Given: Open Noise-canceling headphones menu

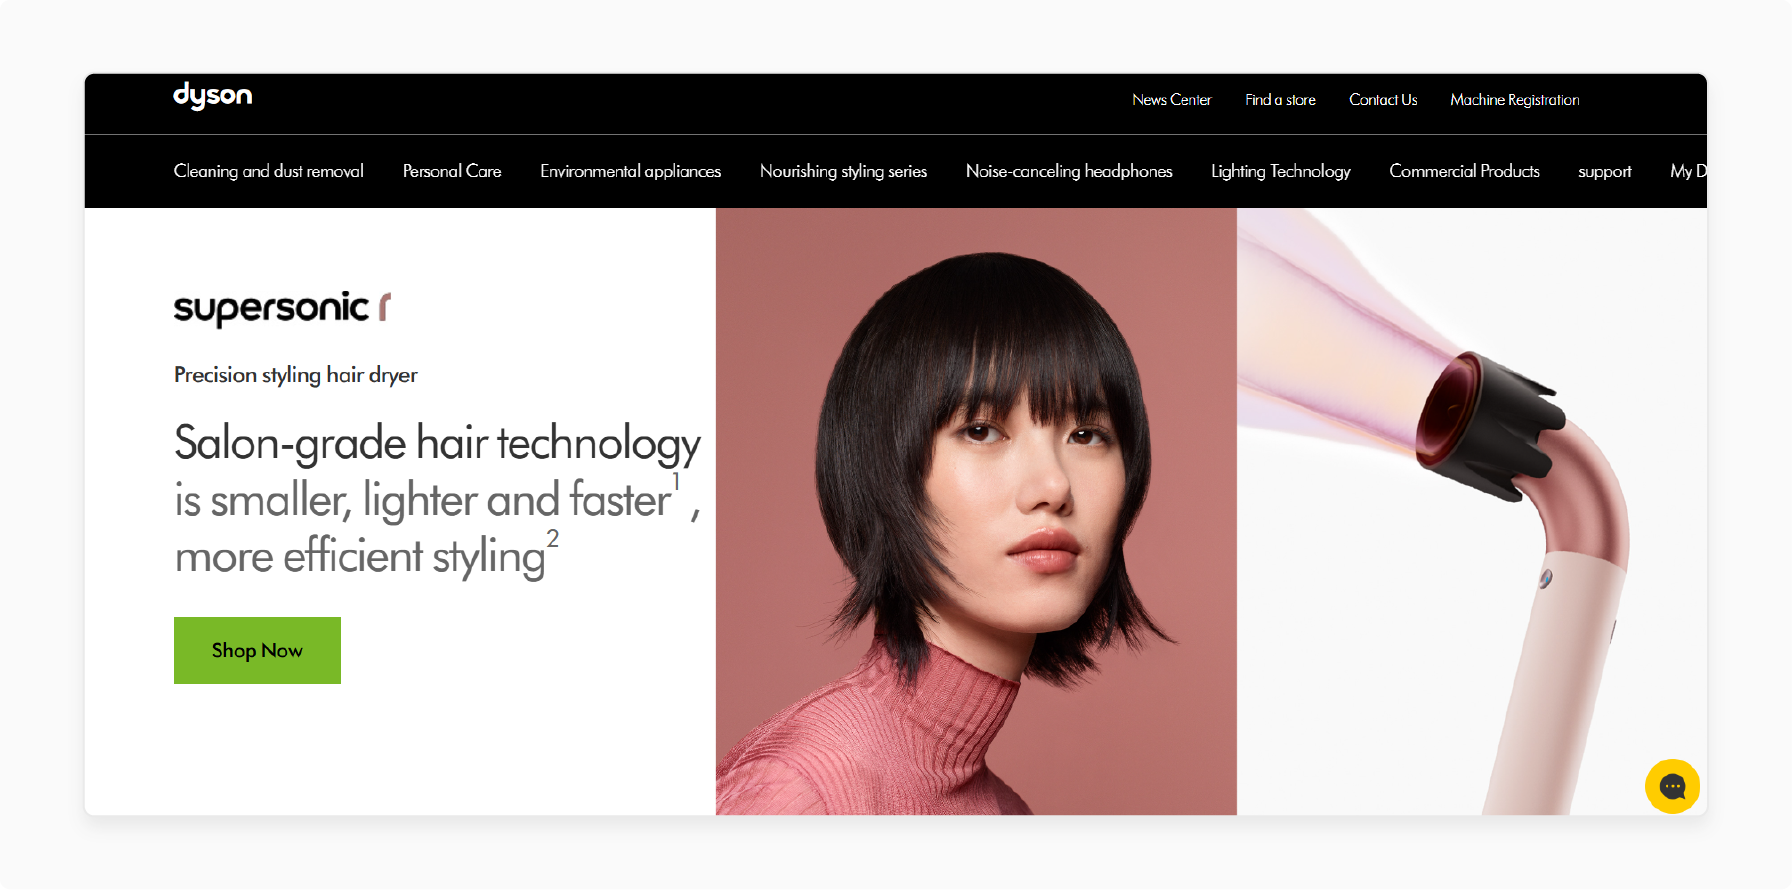Looking at the screenshot, I should 1069,171.
